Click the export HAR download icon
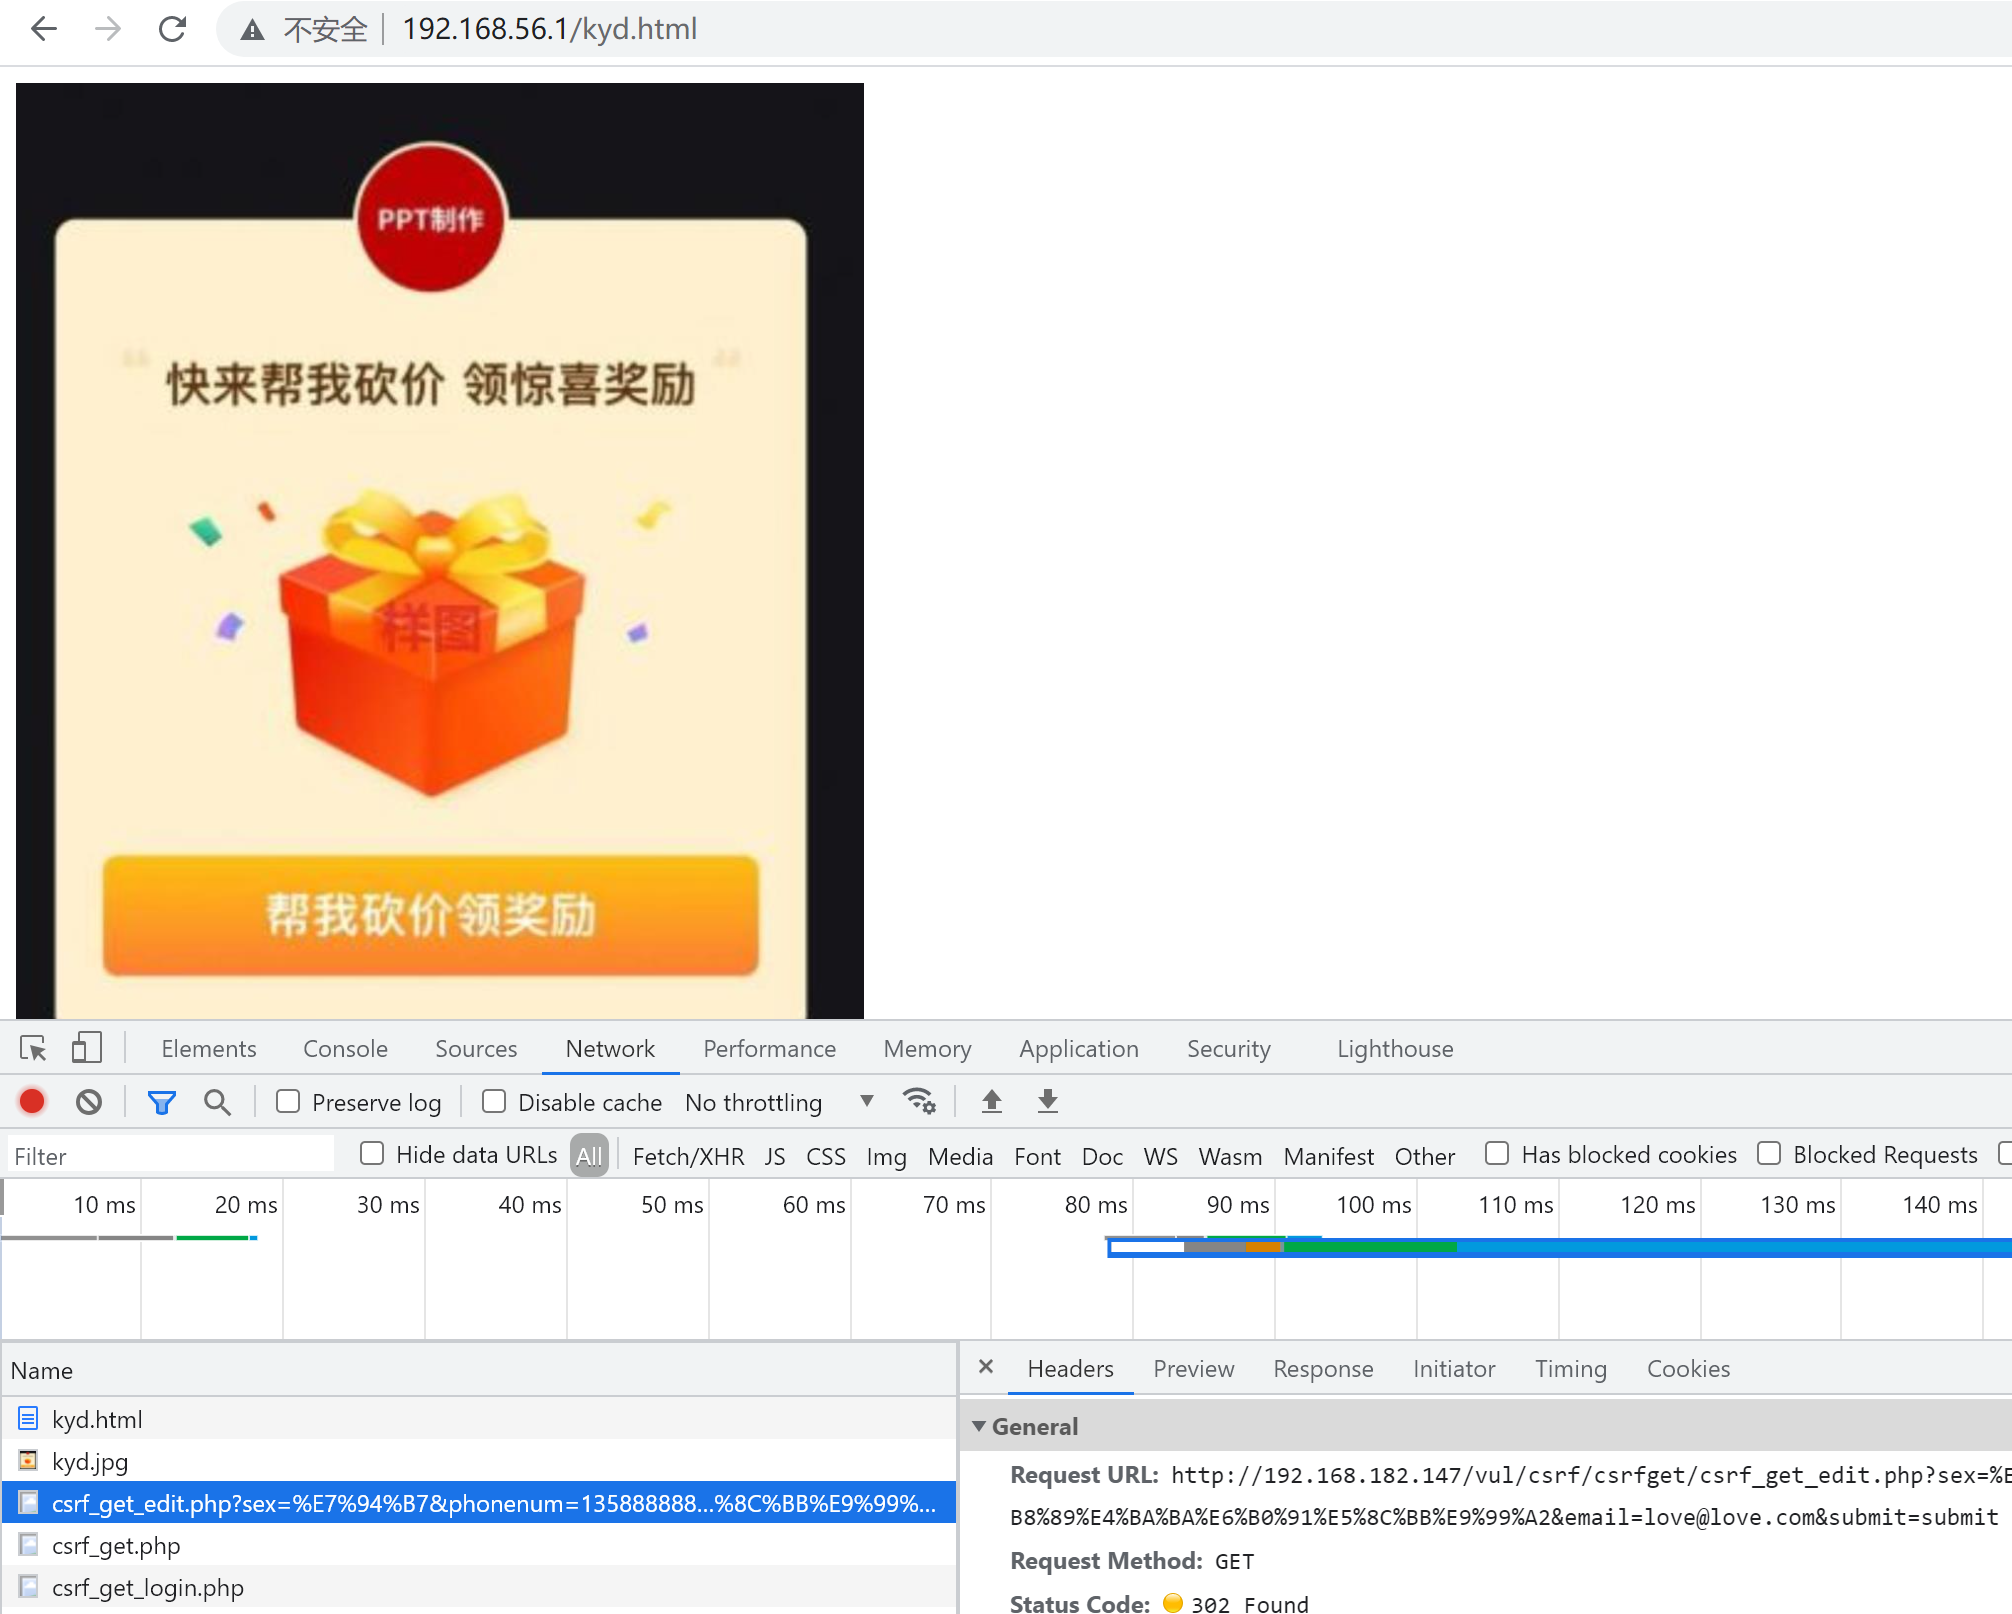 tap(1047, 1101)
